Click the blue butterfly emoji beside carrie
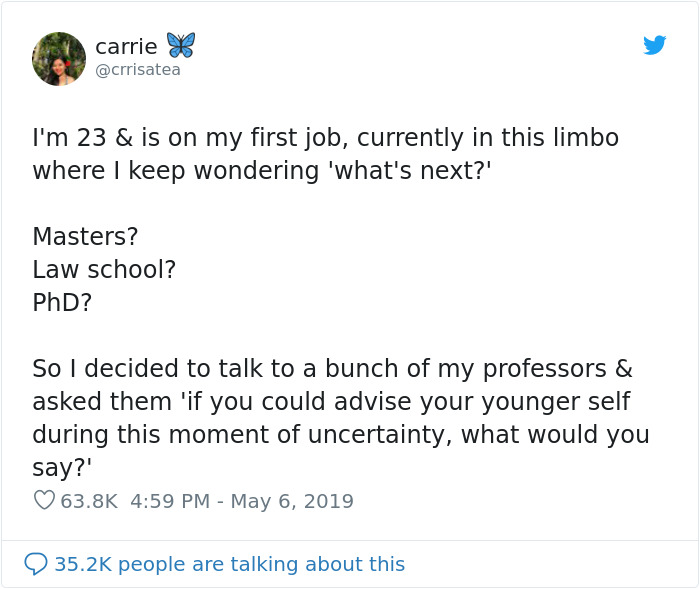 [x=181, y=45]
